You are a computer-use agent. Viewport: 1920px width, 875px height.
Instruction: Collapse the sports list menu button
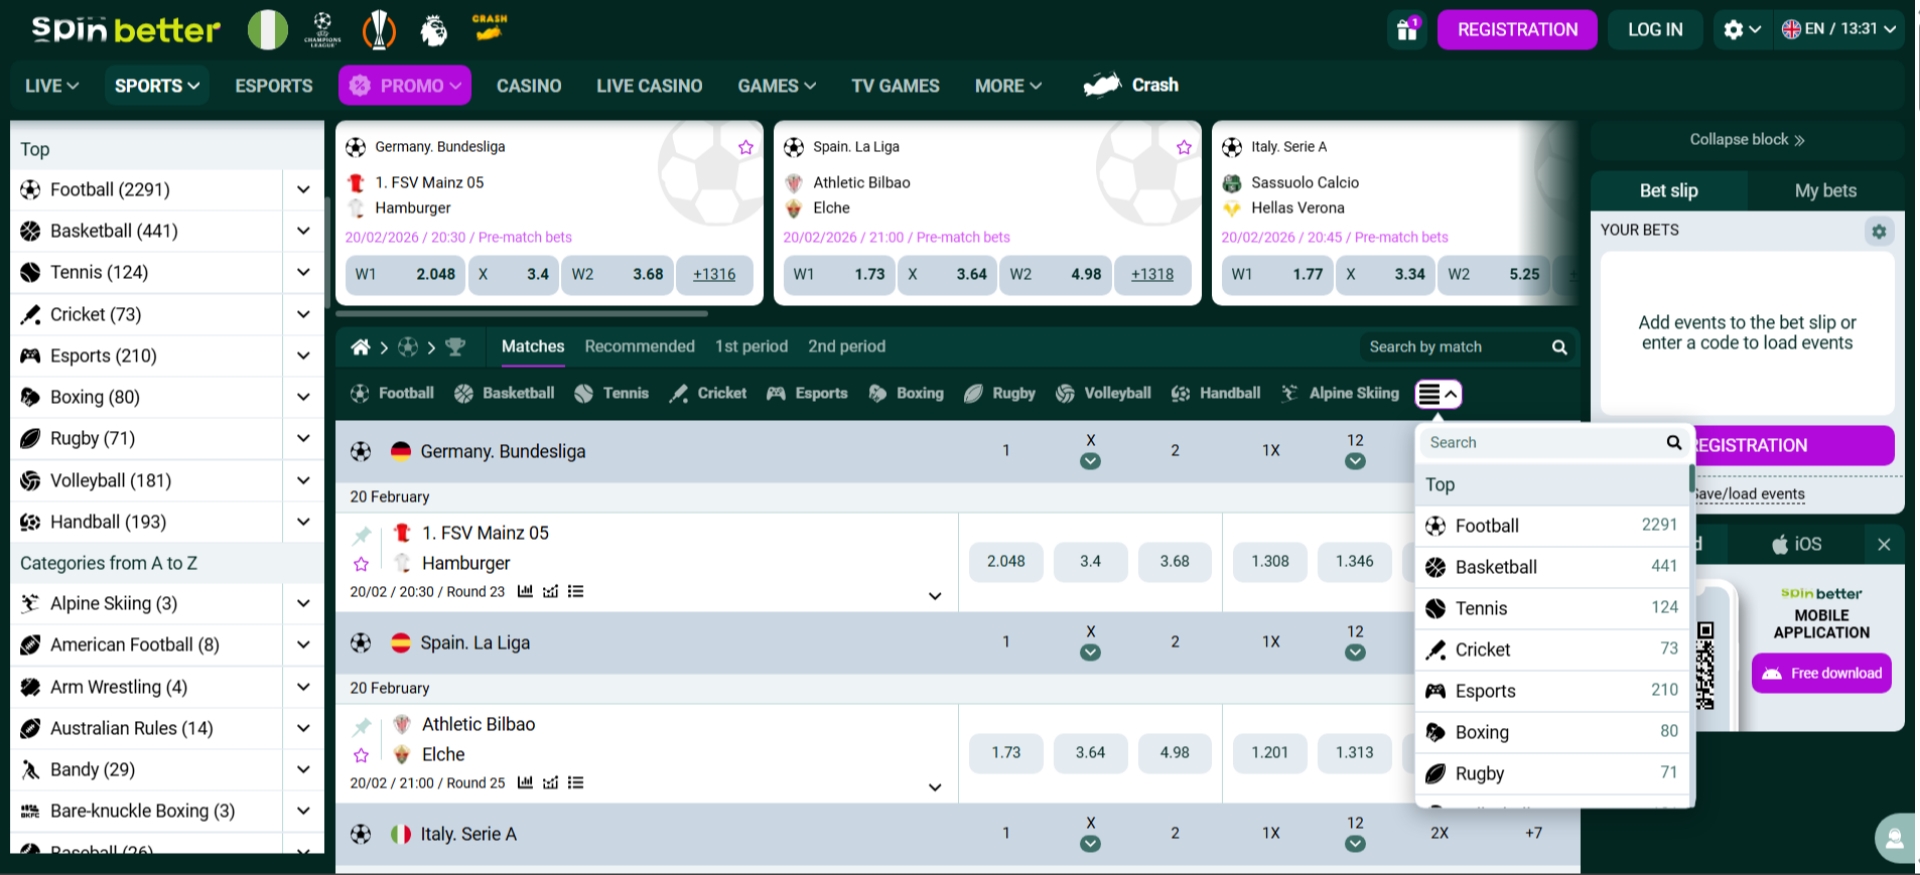[1439, 394]
